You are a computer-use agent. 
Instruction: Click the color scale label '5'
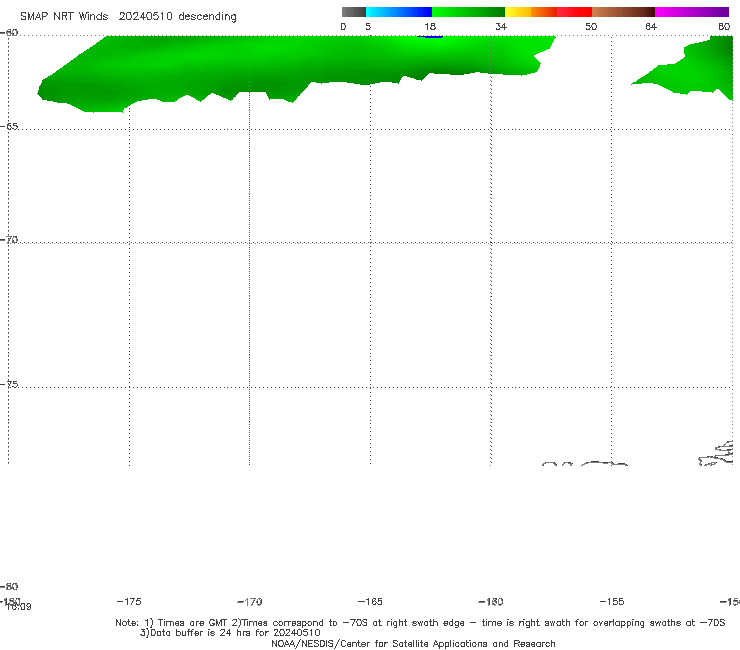click(368, 26)
